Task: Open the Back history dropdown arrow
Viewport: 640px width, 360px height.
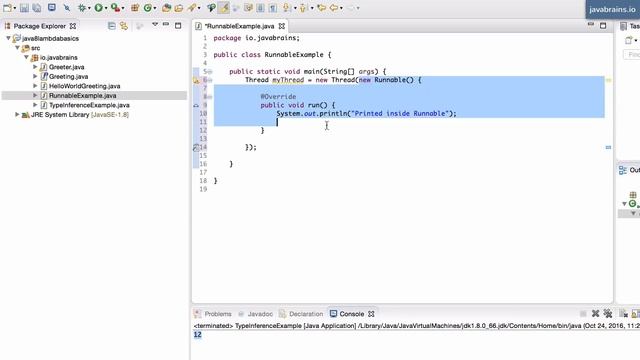Action: pos(341,8)
